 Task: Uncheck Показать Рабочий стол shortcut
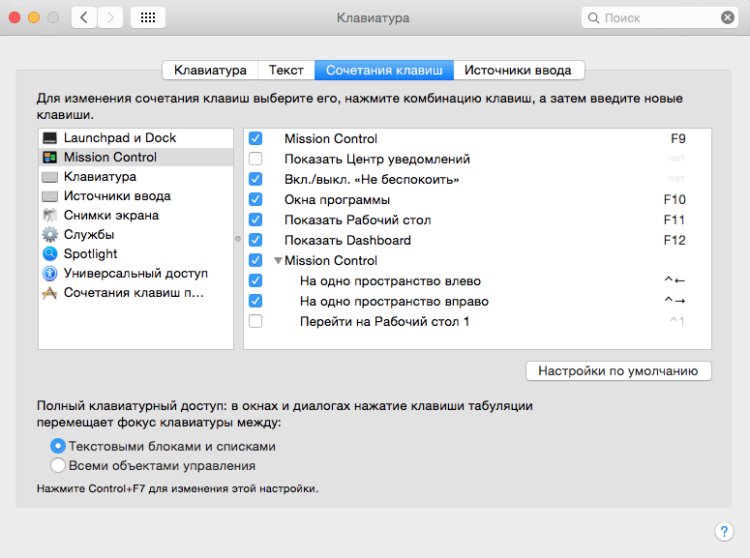(x=255, y=219)
